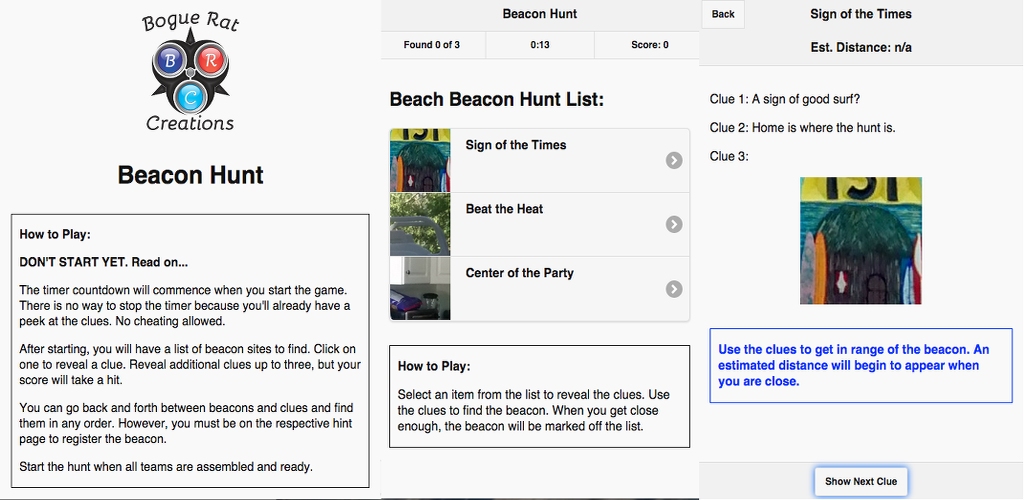Image resolution: width=1024 pixels, height=500 pixels.
Task: Expand Beat the Heat arrow
Action: pos(674,225)
